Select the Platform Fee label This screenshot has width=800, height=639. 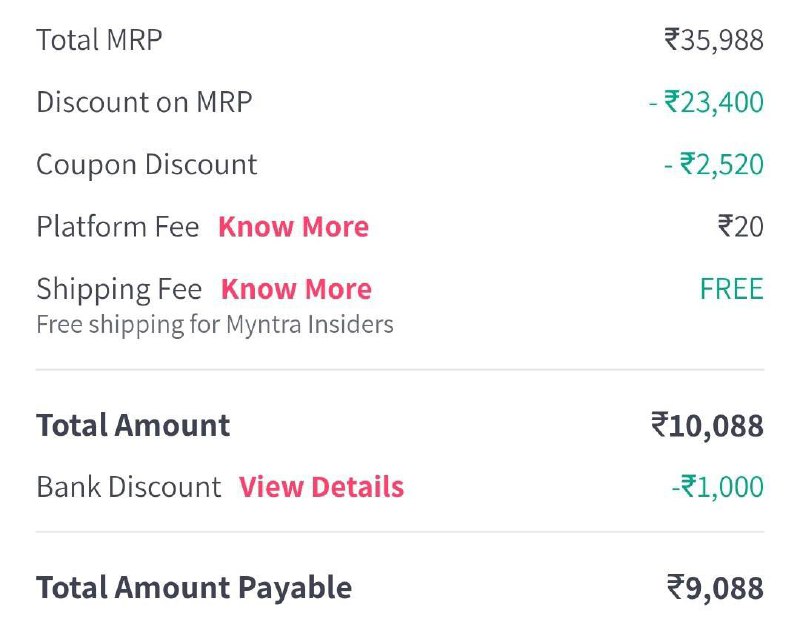[118, 227]
